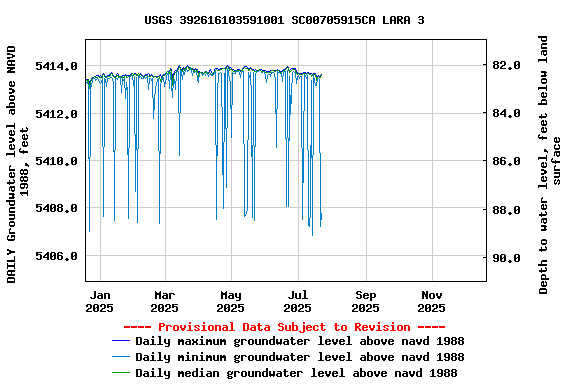
Task: Click the '82.0' depth axis label
Action: point(506,65)
